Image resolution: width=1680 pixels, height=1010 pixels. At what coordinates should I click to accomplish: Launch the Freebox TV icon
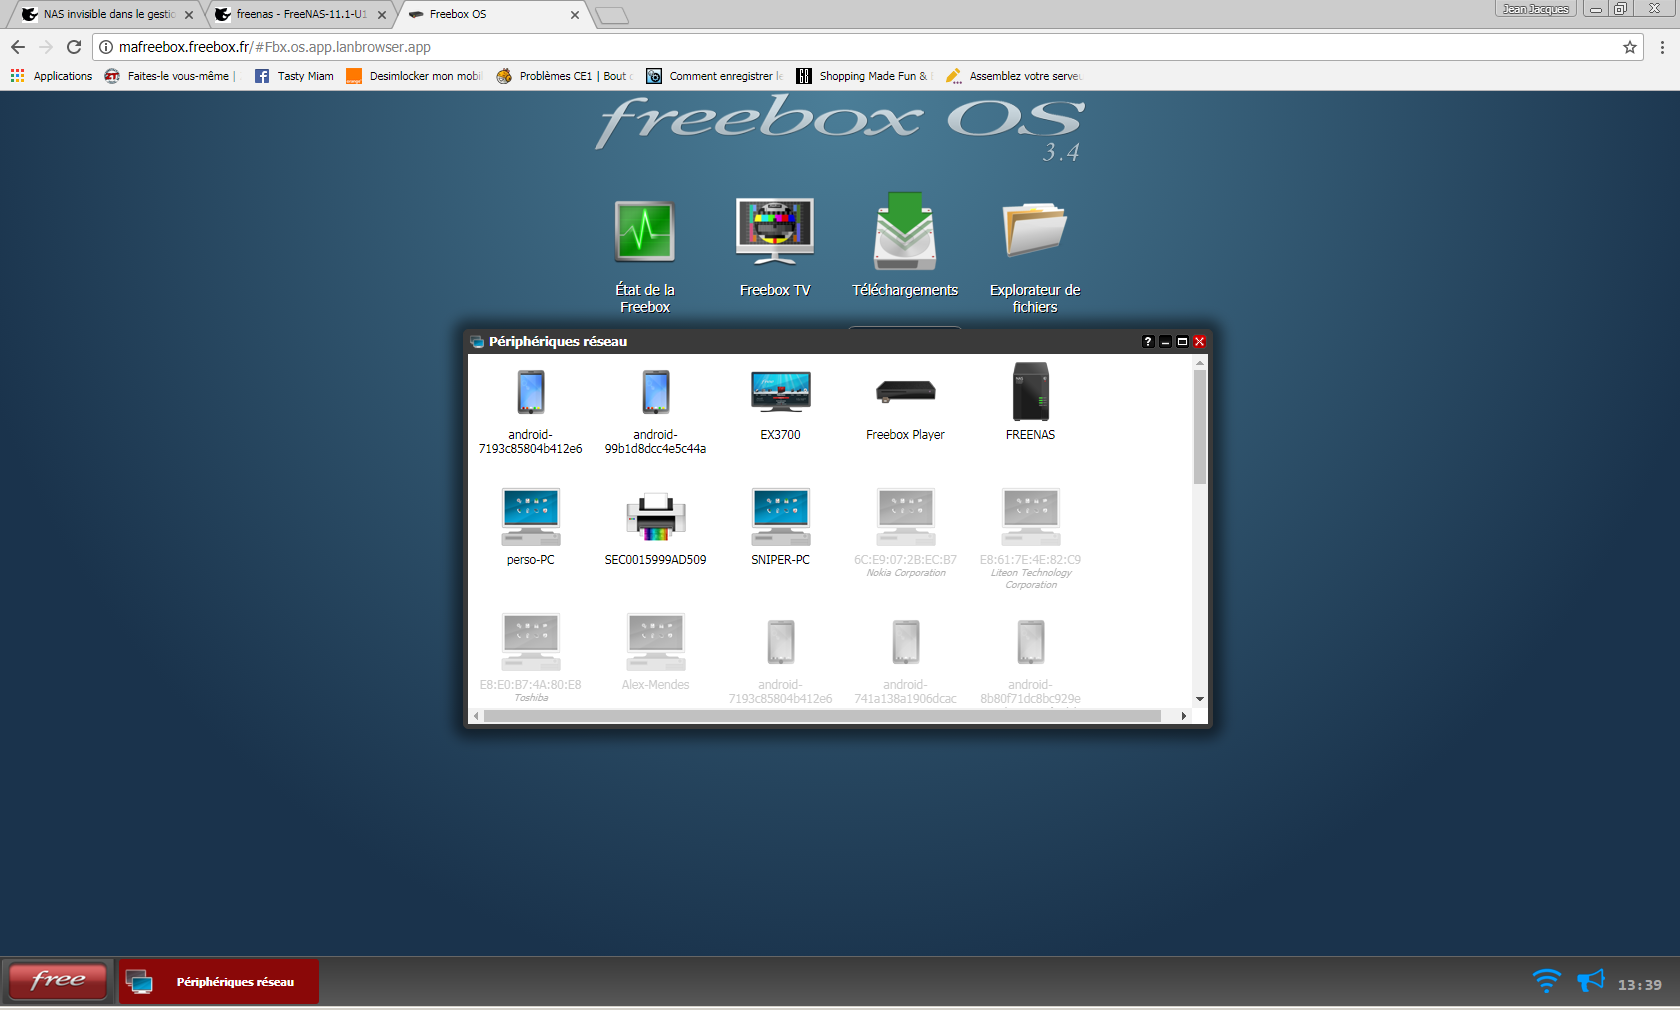(x=775, y=231)
